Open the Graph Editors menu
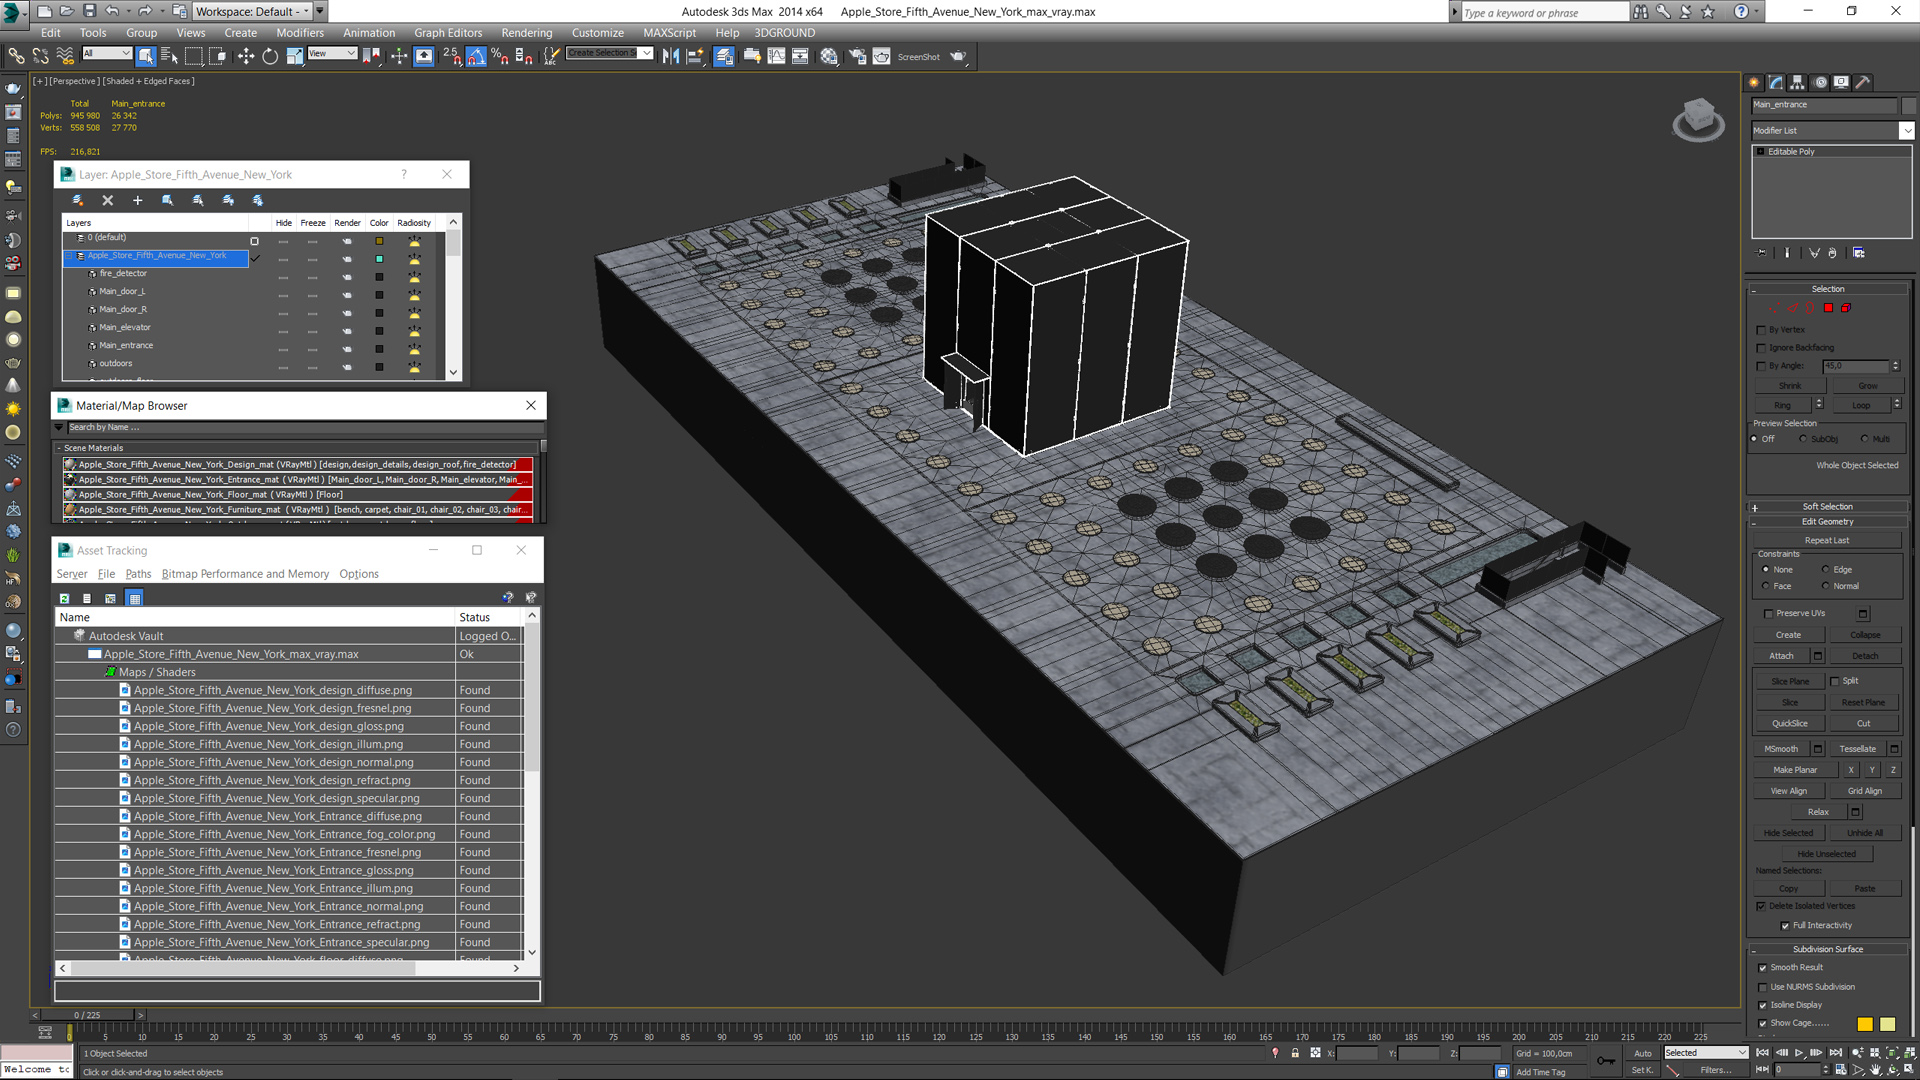The height and width of the screenshot is (1080, 1920). (448, 33)
